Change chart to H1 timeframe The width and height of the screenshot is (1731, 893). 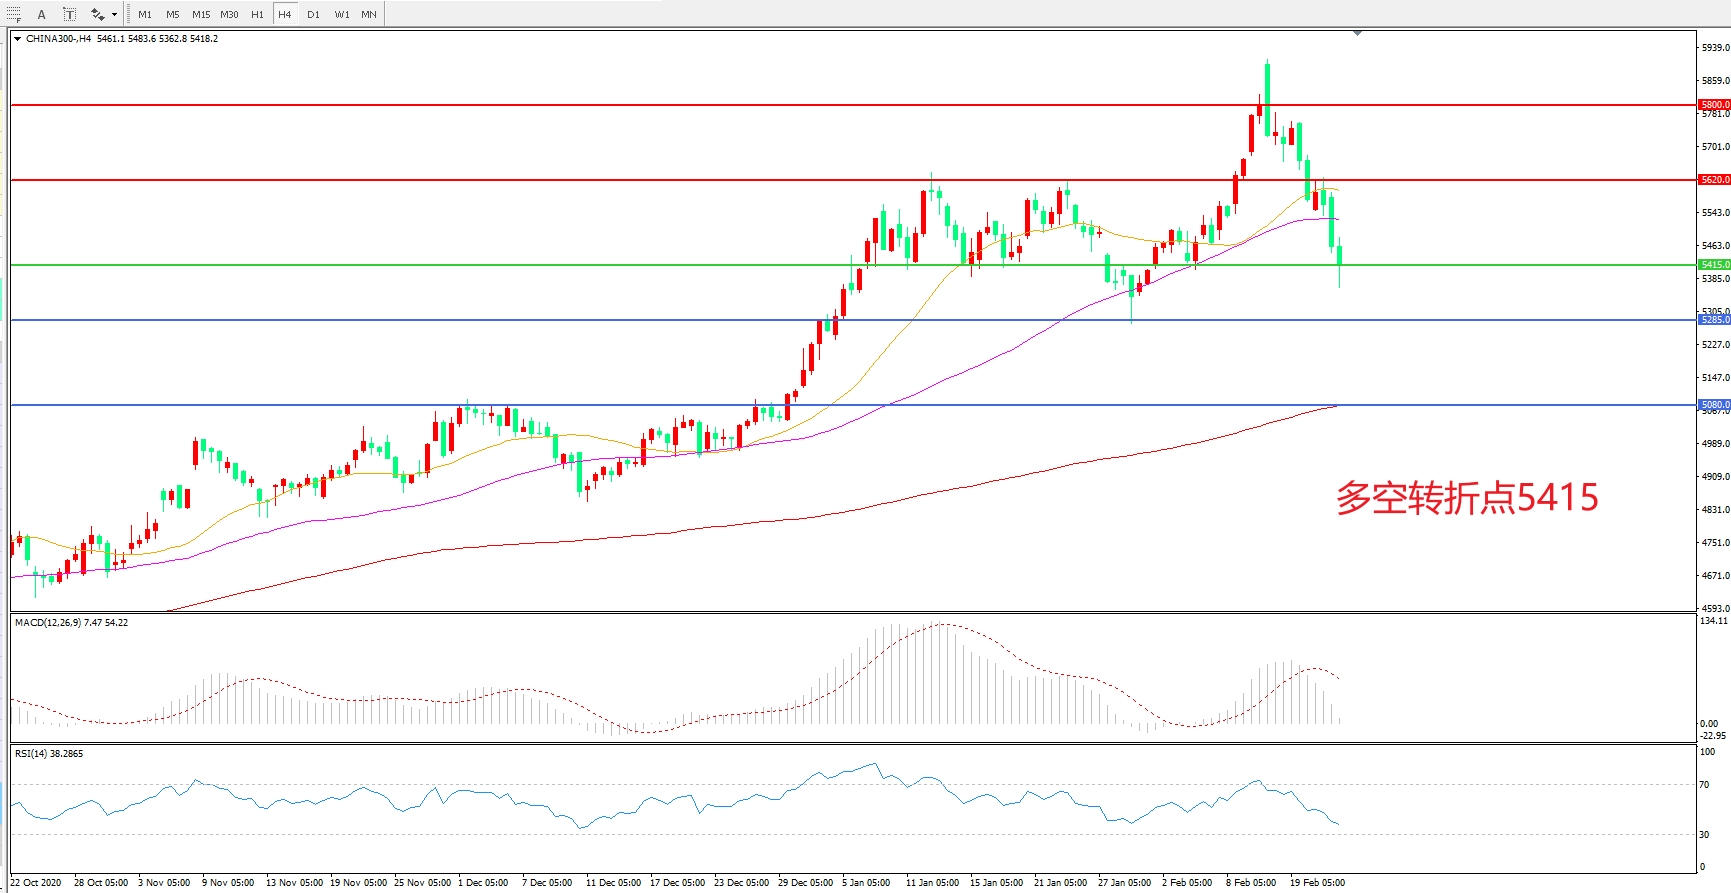tap(257, 14)
